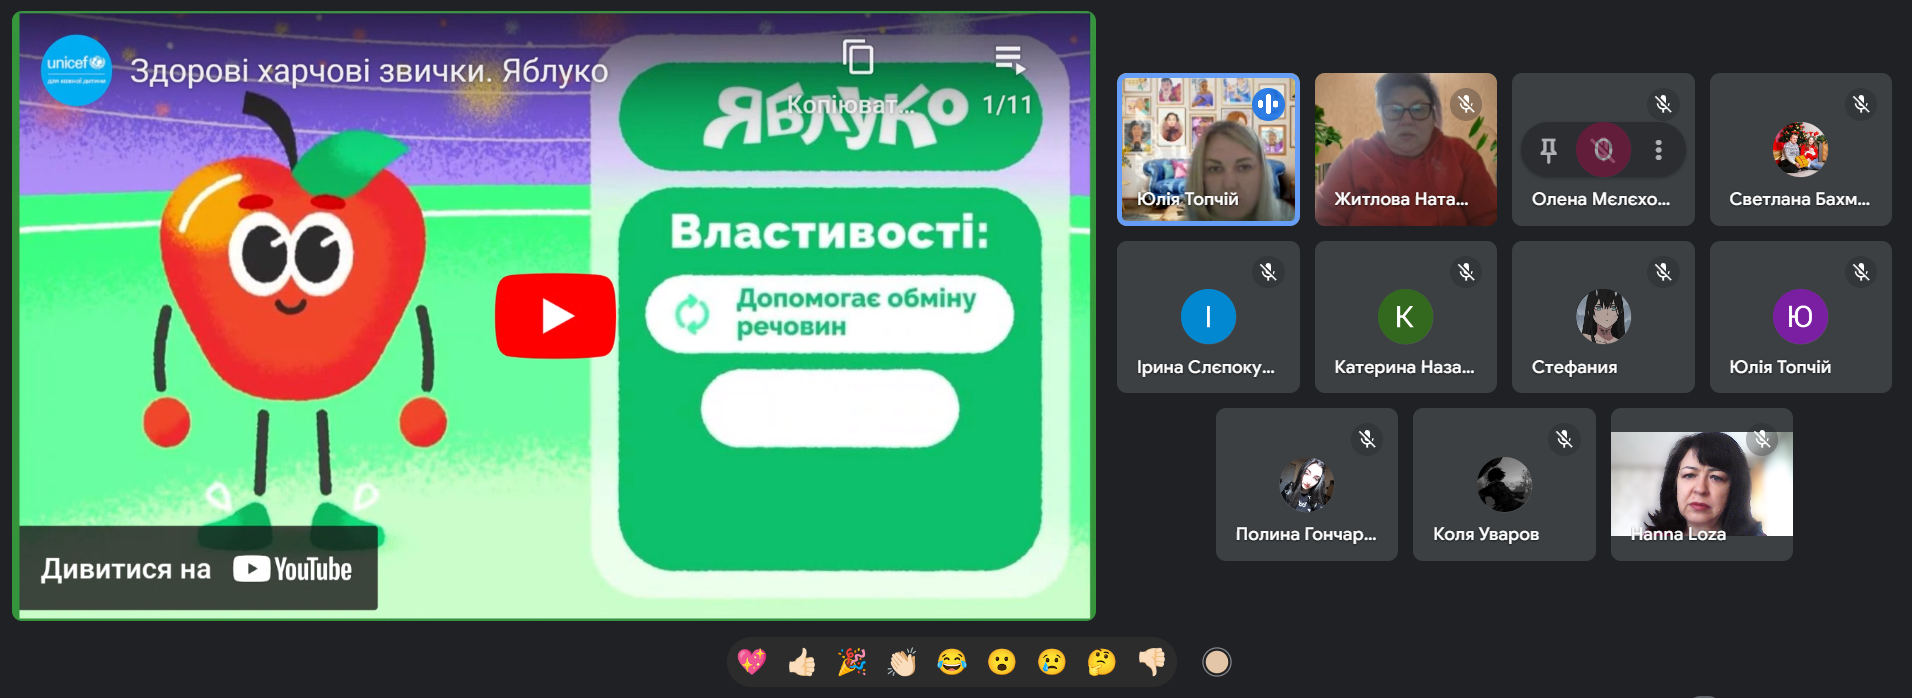Select Hanna Loza's video tile
This screenshot has height=698, width=1912.
(x=1701, y=484)
